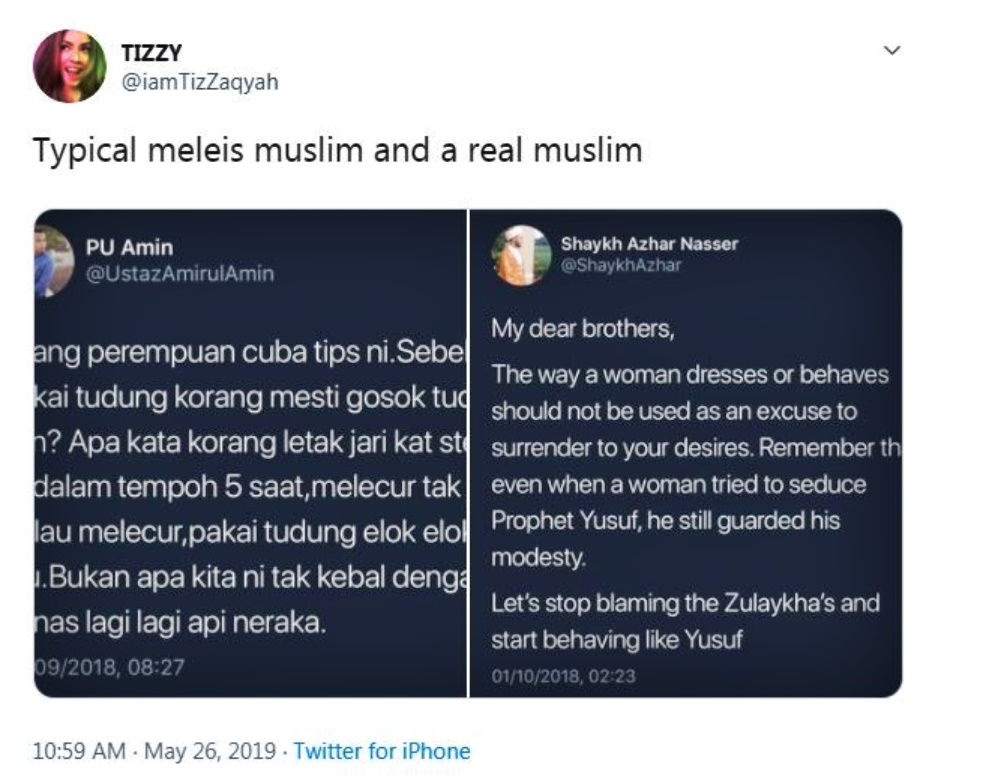Open the PU Amin screenshot image
Viewport: 985px width, 783px height.
tap(251, 453)
